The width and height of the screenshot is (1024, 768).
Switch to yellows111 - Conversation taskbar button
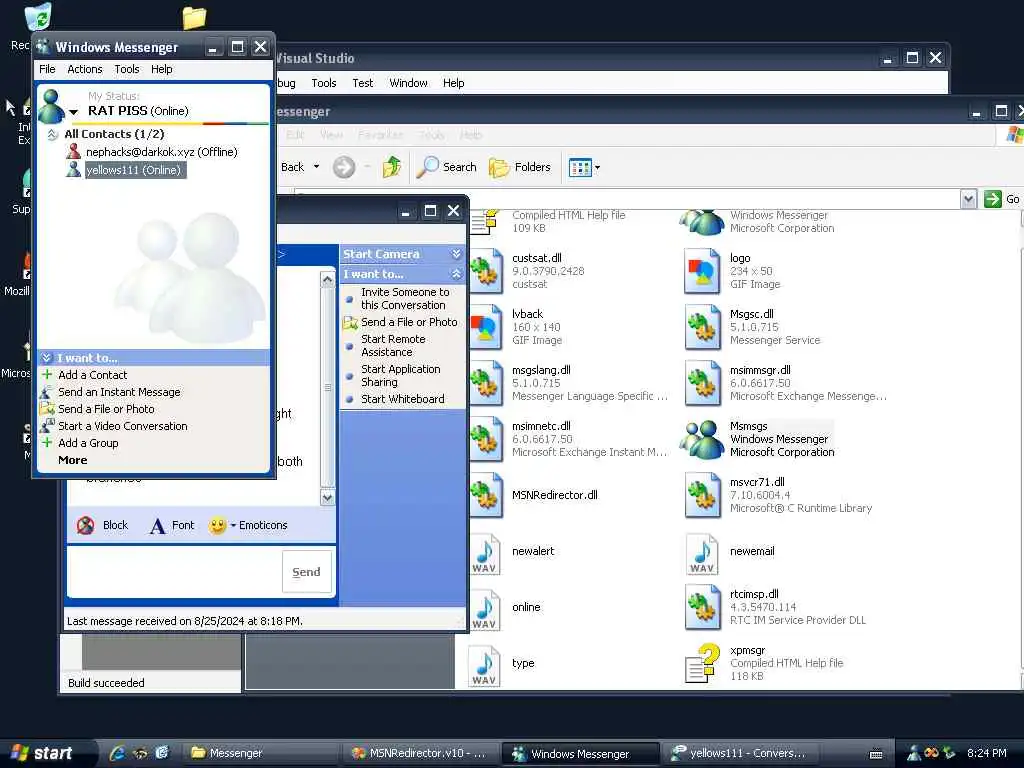pos(739,754)
